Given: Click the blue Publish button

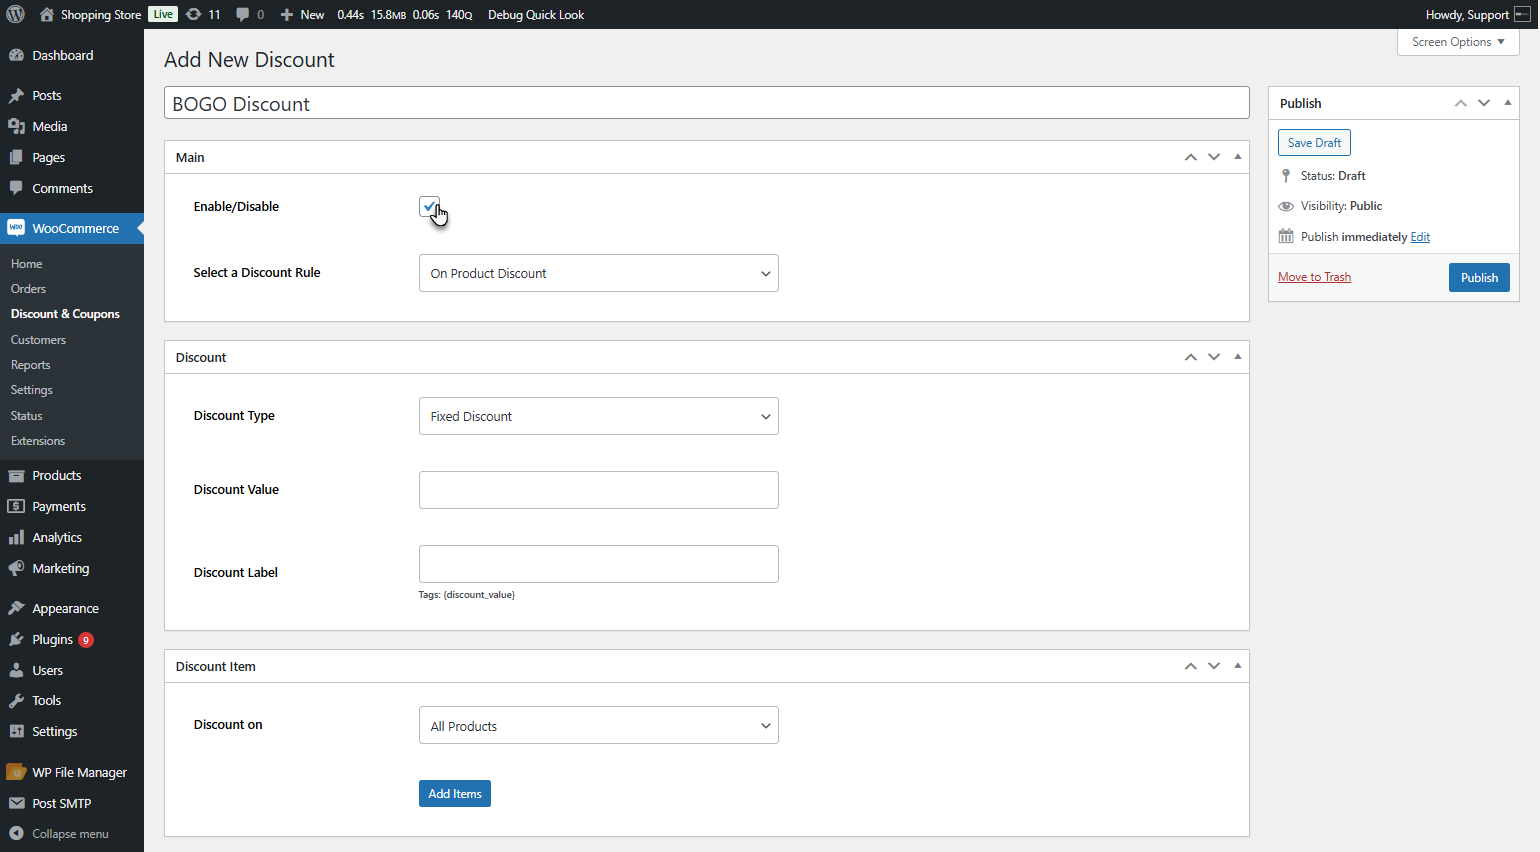Looking at the screenshot, I should point(1479,277).
